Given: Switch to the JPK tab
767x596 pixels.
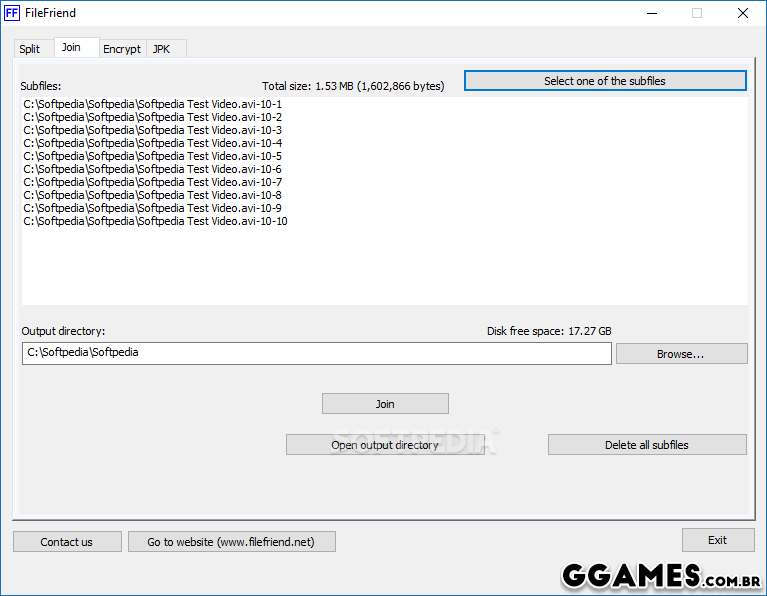Looking at the screenshot, I should (162, 49).
